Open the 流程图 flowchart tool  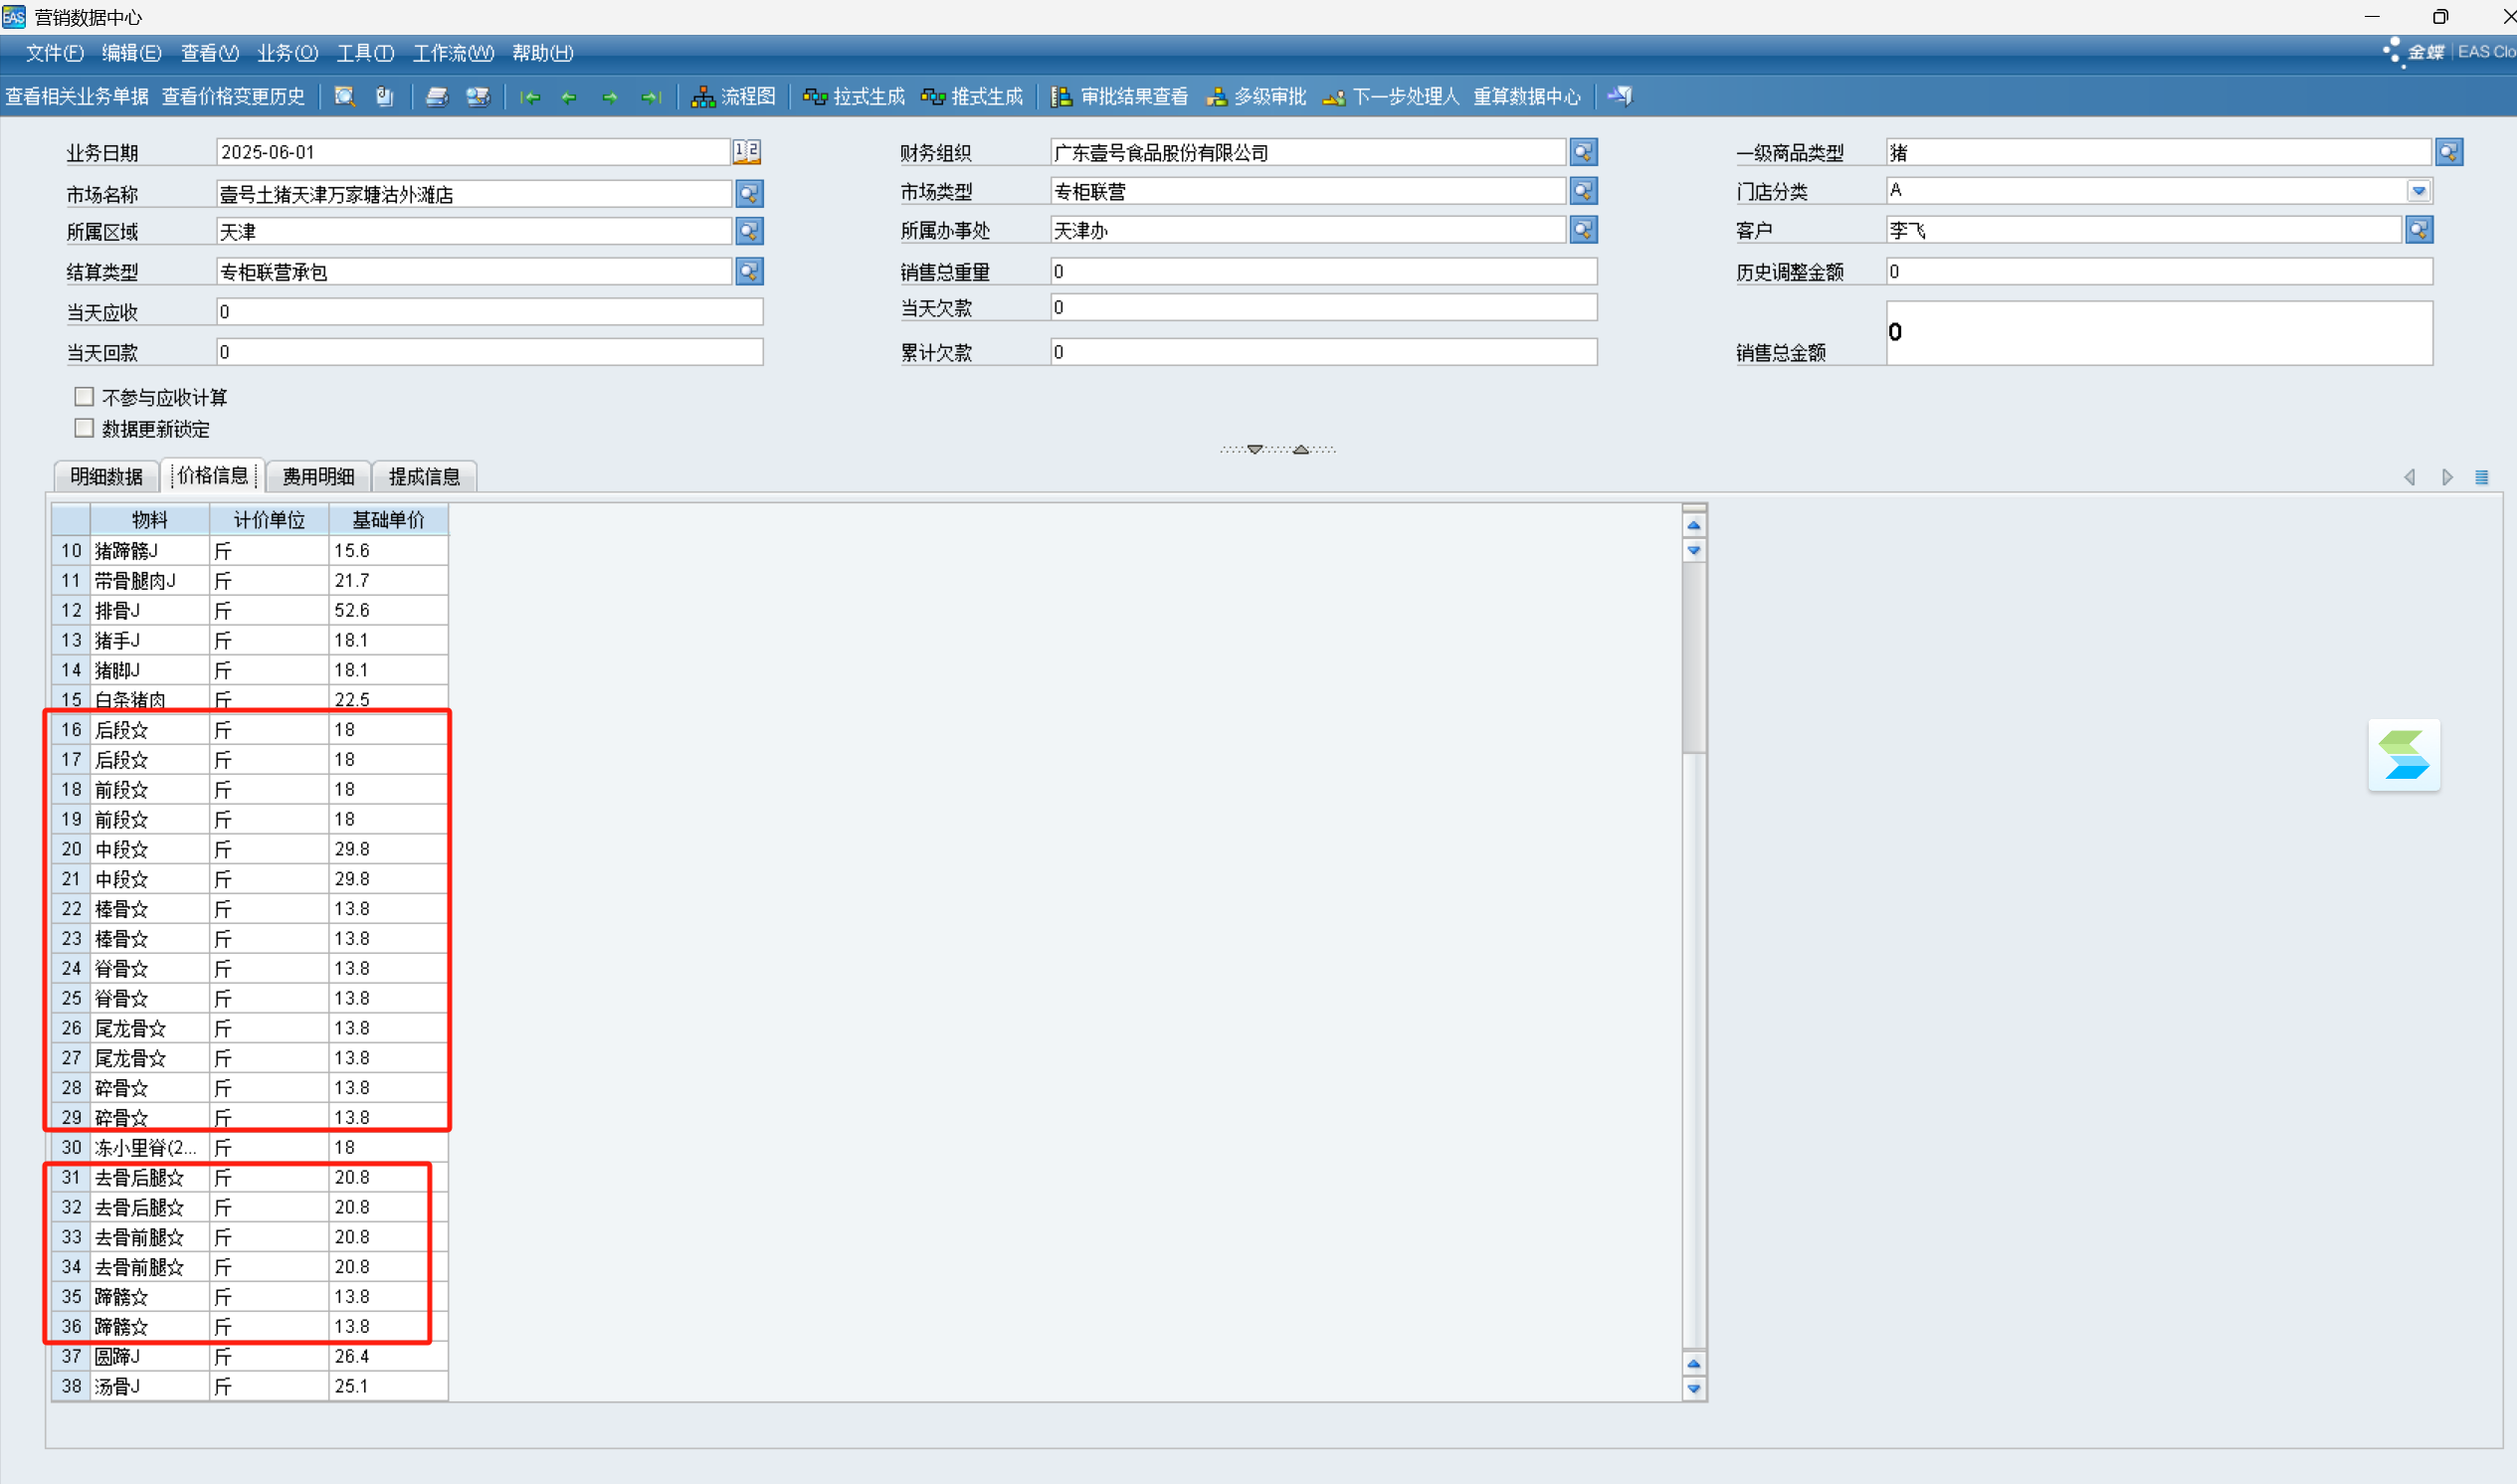734,97
